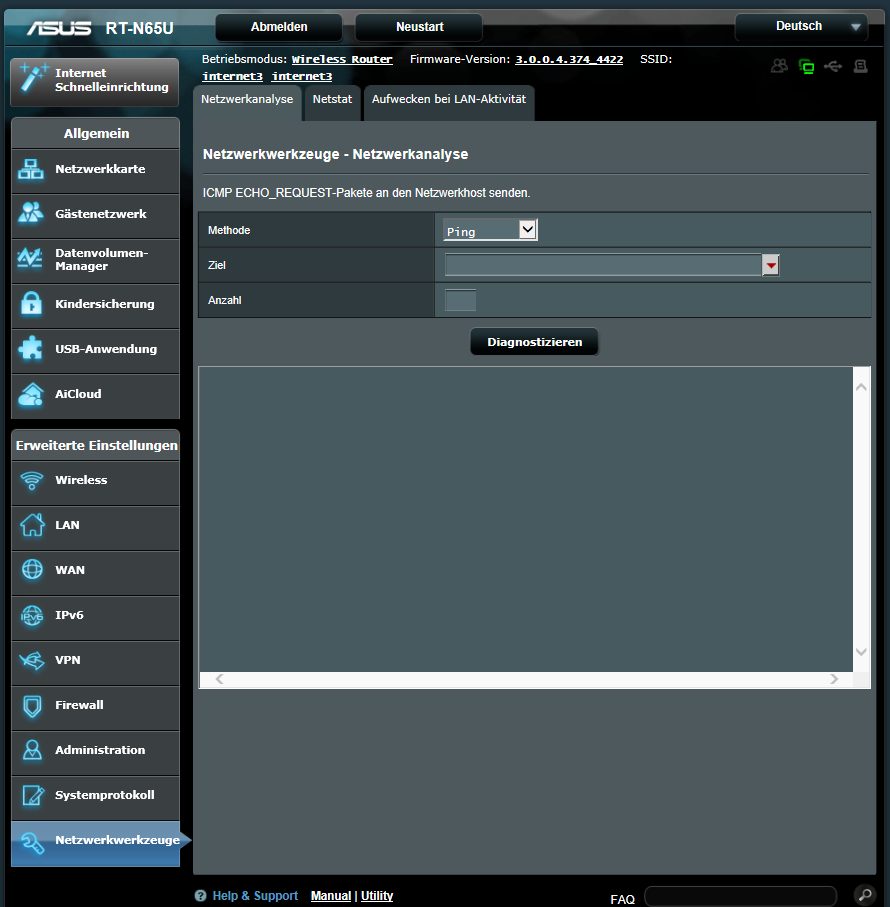The width and height of the screenshot is (890, 907).
Task: Open the Ziel target dropdown arrow
Action: pyautogui.click(x=770, y=265)
